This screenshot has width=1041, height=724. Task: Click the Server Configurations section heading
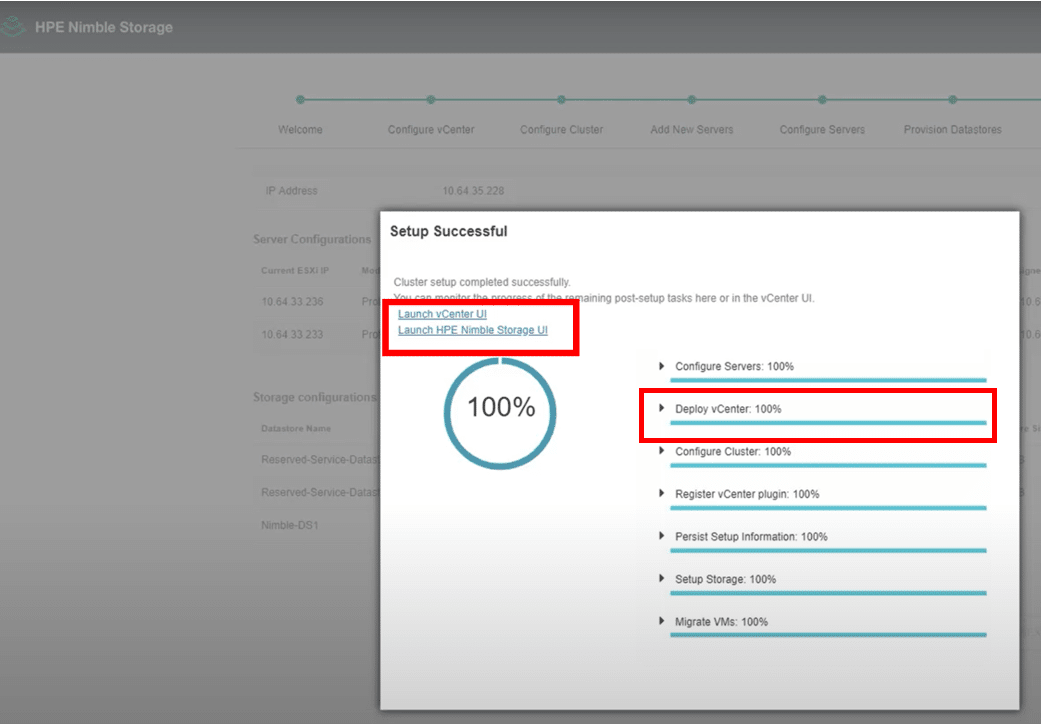point(312,239)
